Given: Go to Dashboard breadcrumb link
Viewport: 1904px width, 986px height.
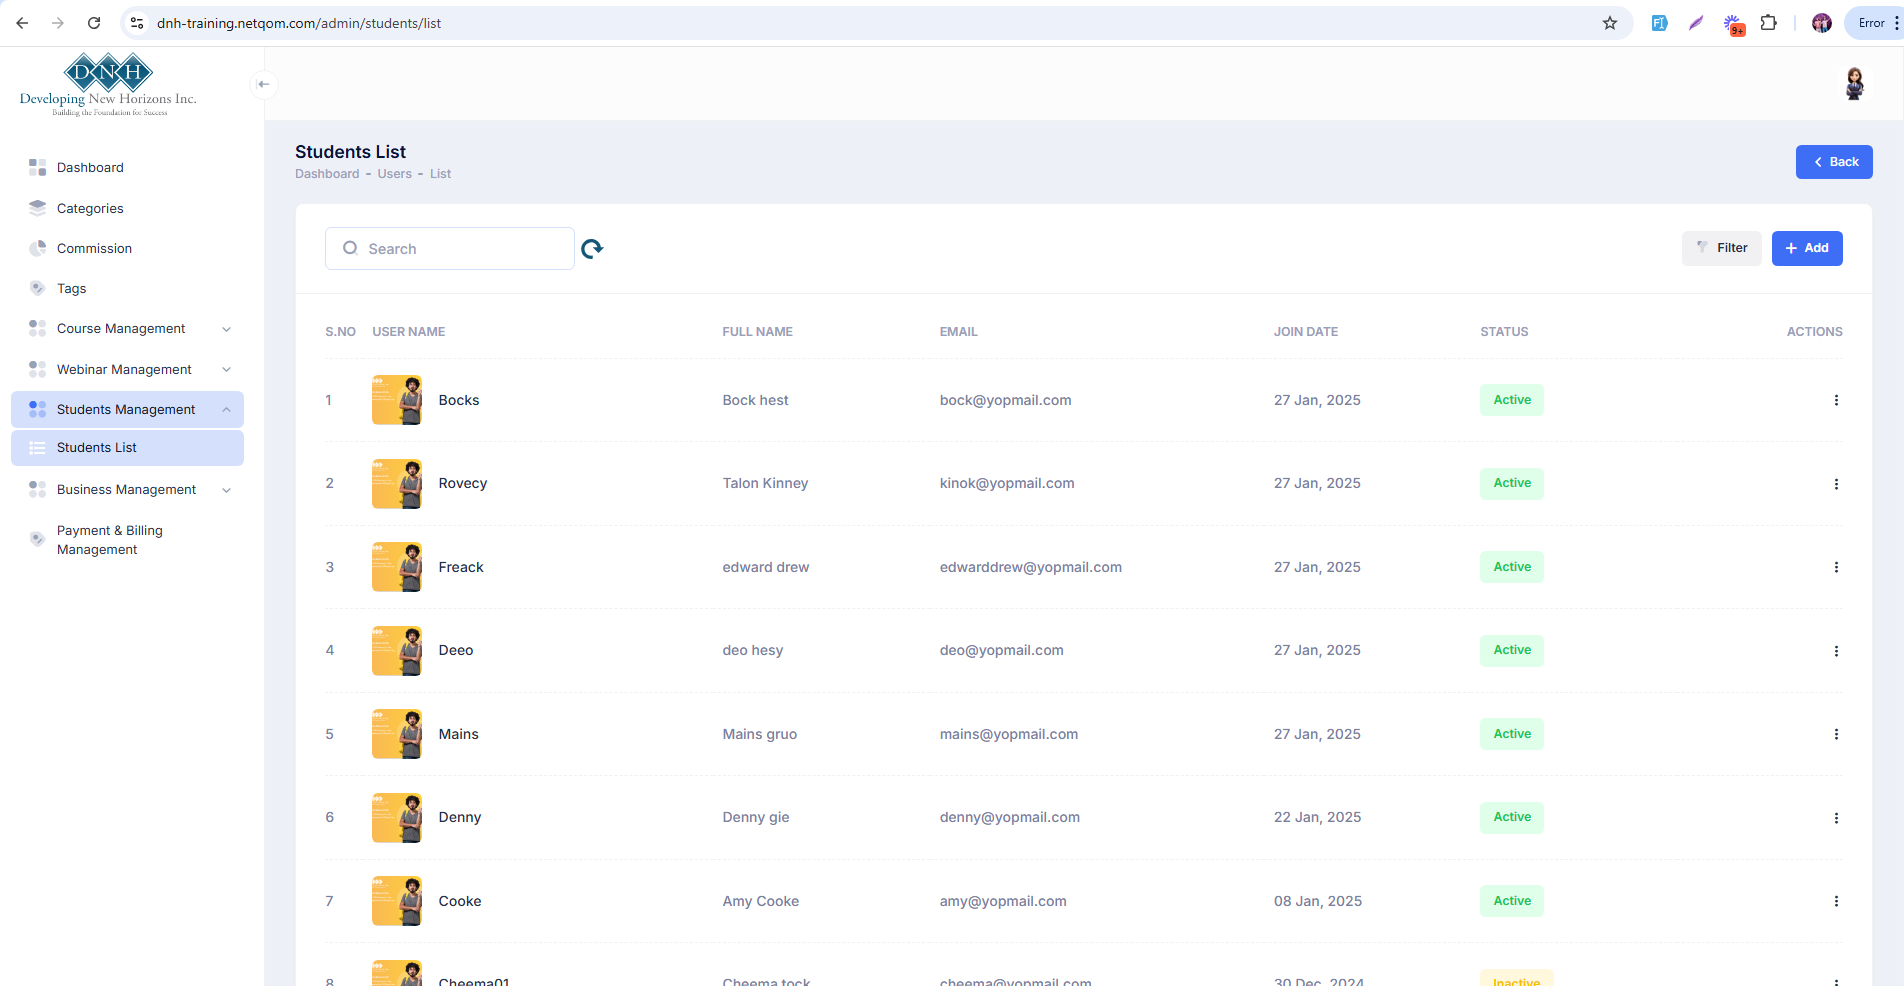Looking at the screenshot, I should (x=327, y=174).
